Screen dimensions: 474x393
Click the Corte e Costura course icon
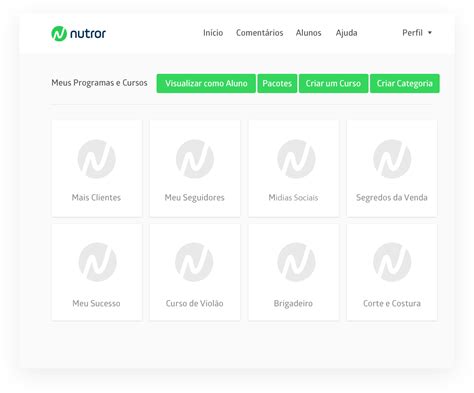pyautogui.click(x=392, y=262)
